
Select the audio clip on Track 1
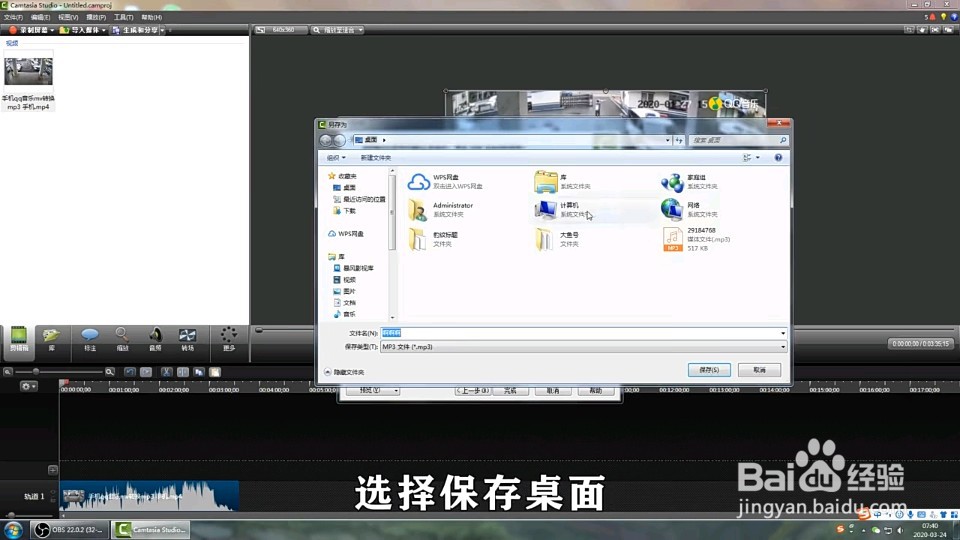(149, 496)
